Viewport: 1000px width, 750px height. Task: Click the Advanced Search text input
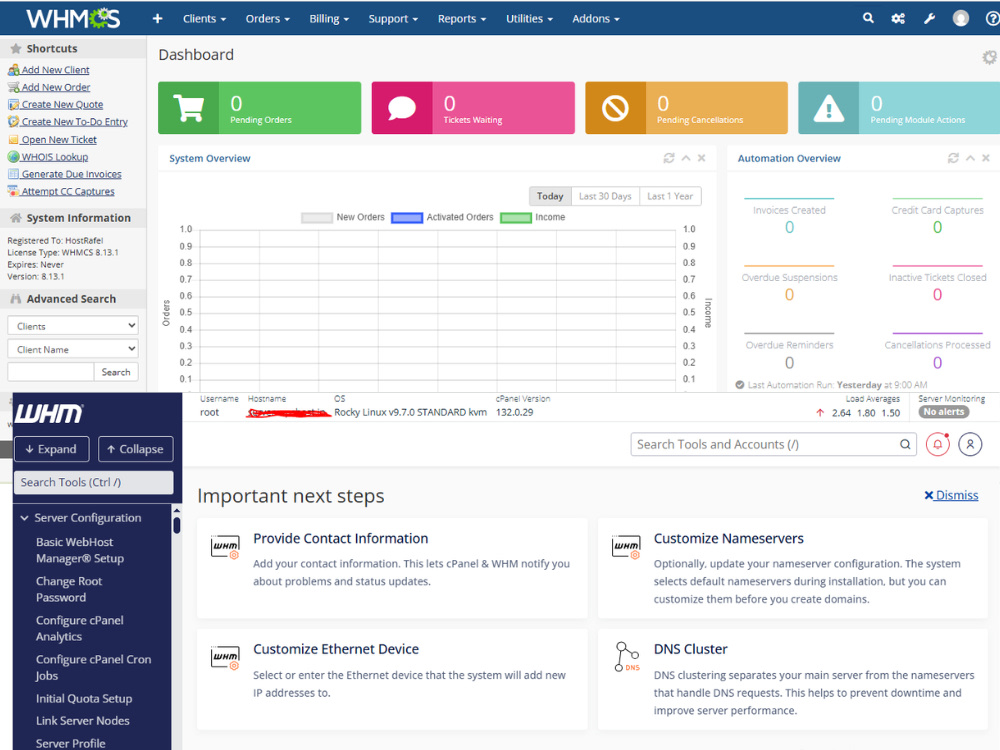(x=51, y=372)
